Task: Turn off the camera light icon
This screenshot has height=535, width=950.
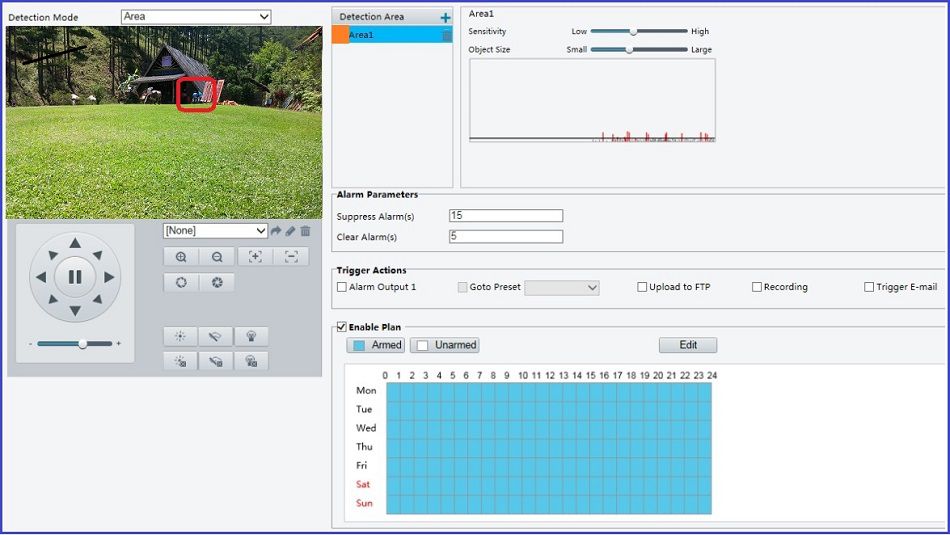Action: tap(180, 361)
